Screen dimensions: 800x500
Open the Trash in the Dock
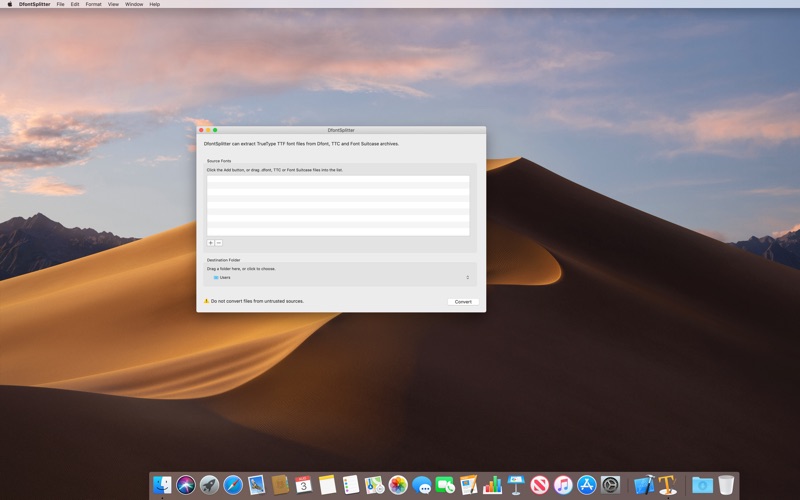(726, 485)
